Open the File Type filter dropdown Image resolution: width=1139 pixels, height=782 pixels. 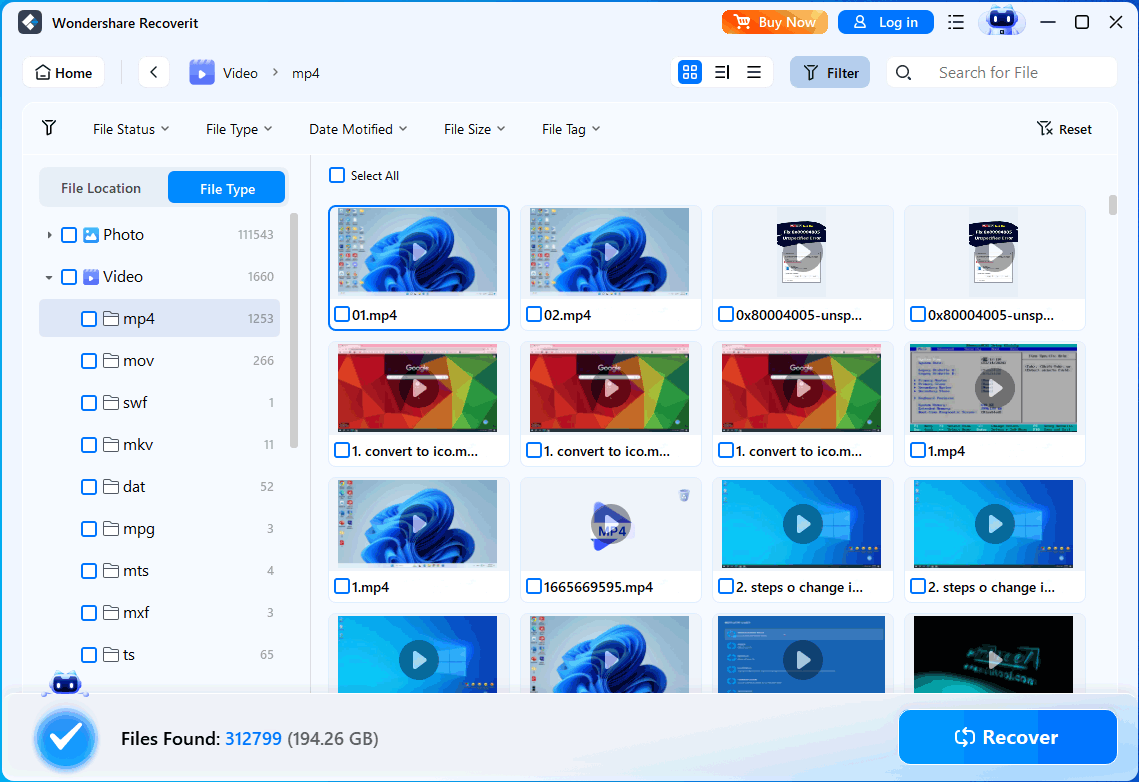tap(239, 129)
